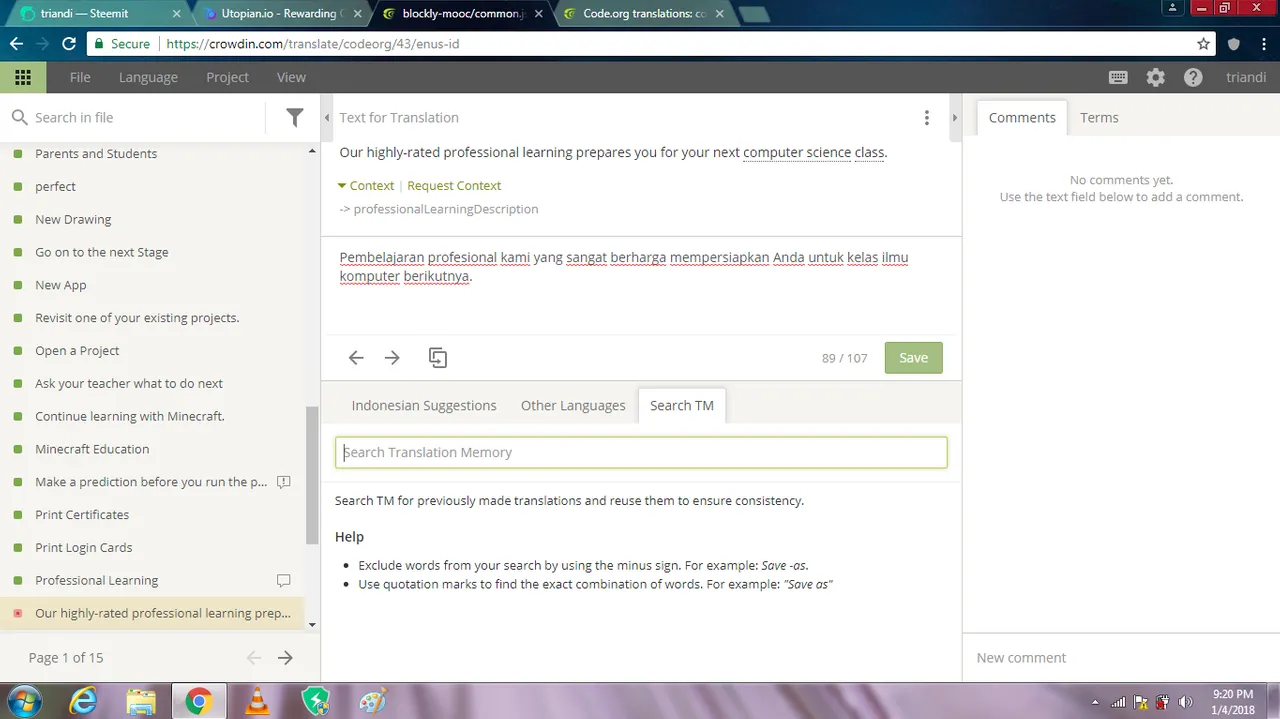Open VLC media player from taskbar
Viewport: 1280px width, 719px height.
pos(258,701)
